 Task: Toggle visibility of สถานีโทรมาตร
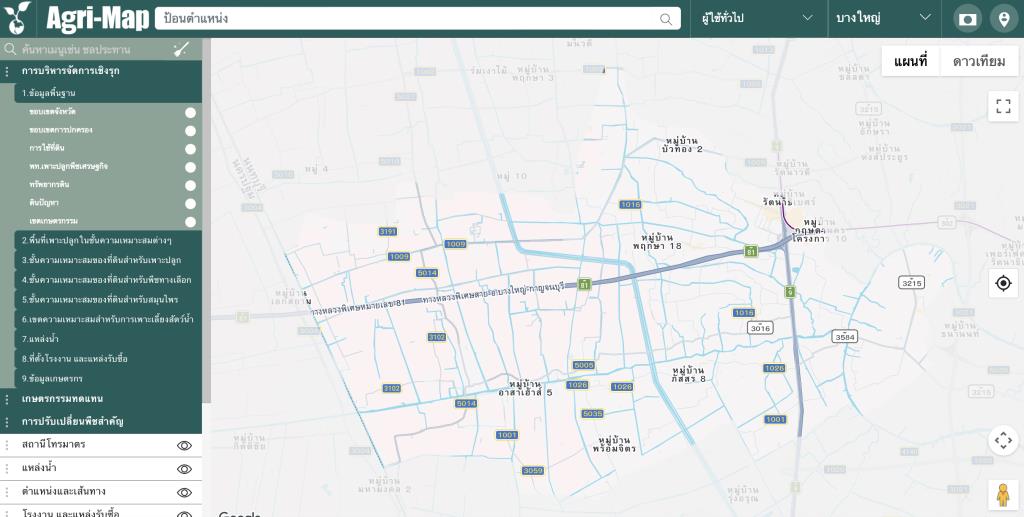click(184, 445)
